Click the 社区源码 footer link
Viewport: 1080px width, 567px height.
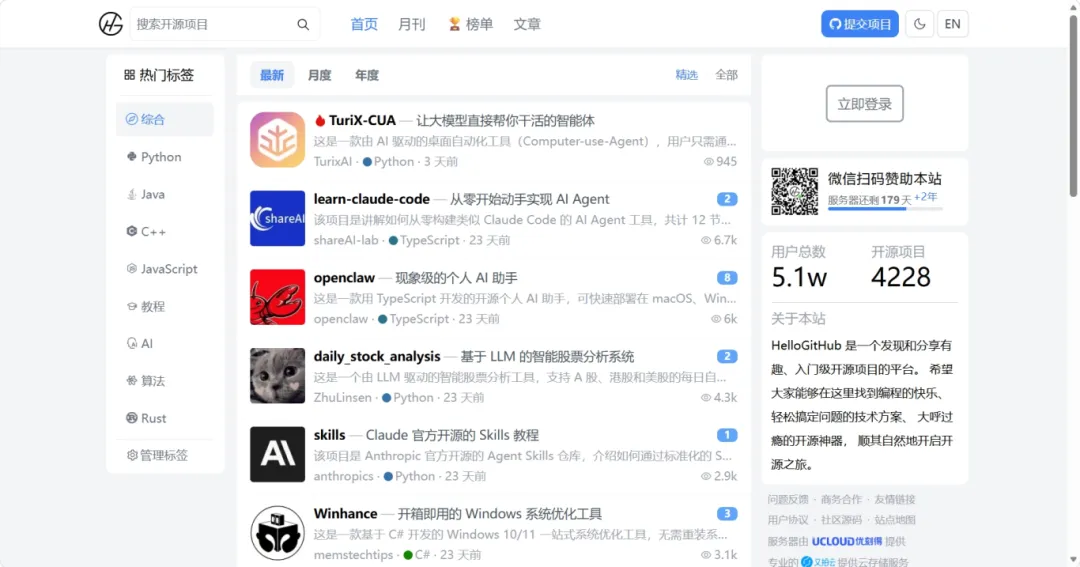click(x=841, y=520)
